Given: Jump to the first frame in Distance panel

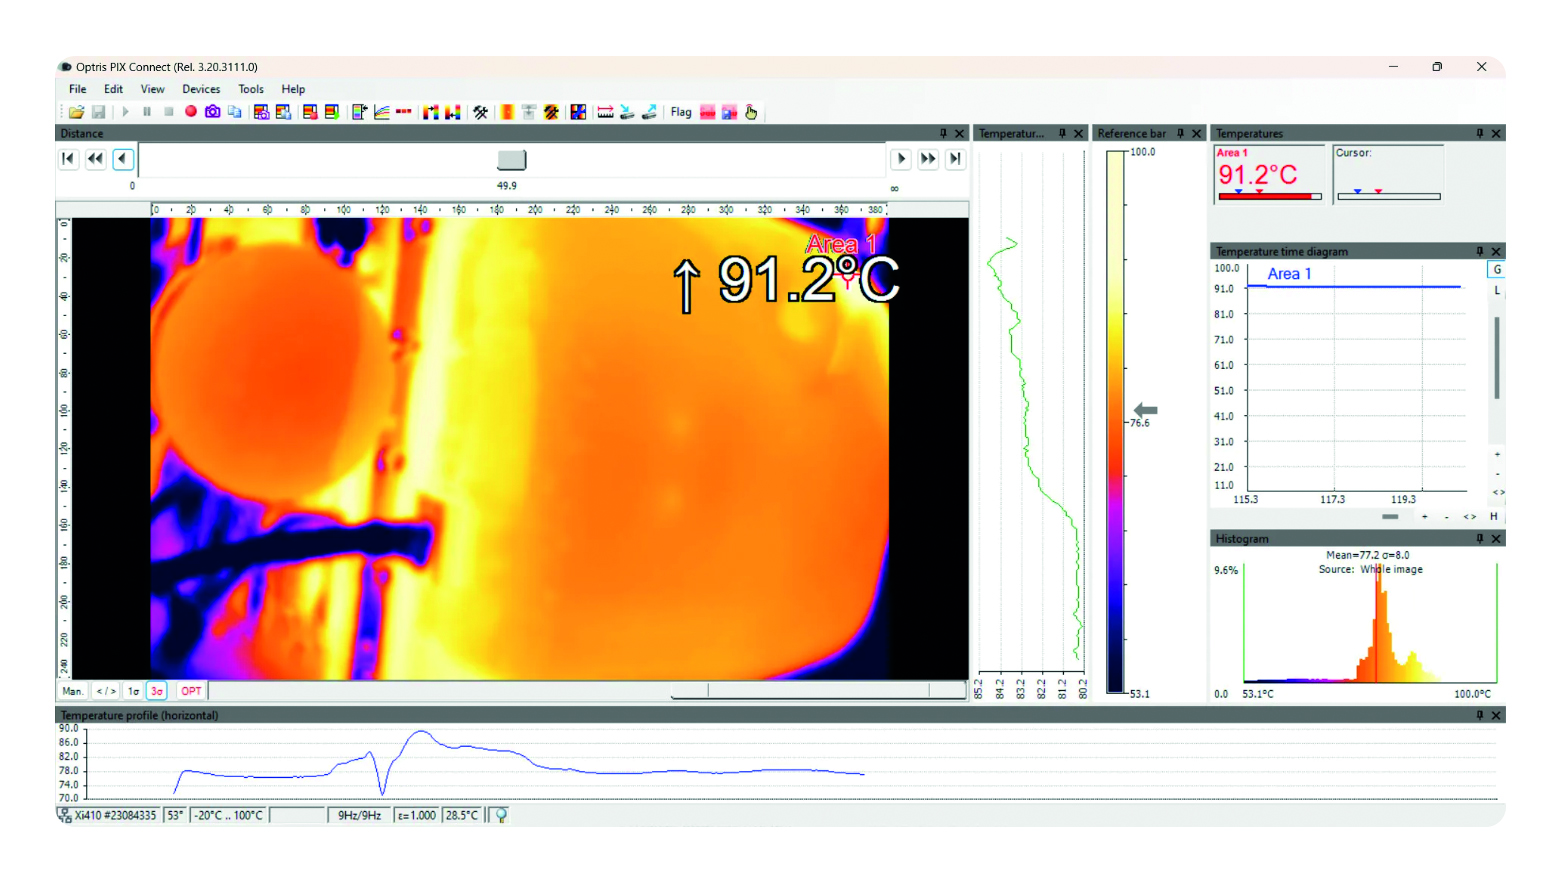Looking at the screenshot, I should coord(68,159).
